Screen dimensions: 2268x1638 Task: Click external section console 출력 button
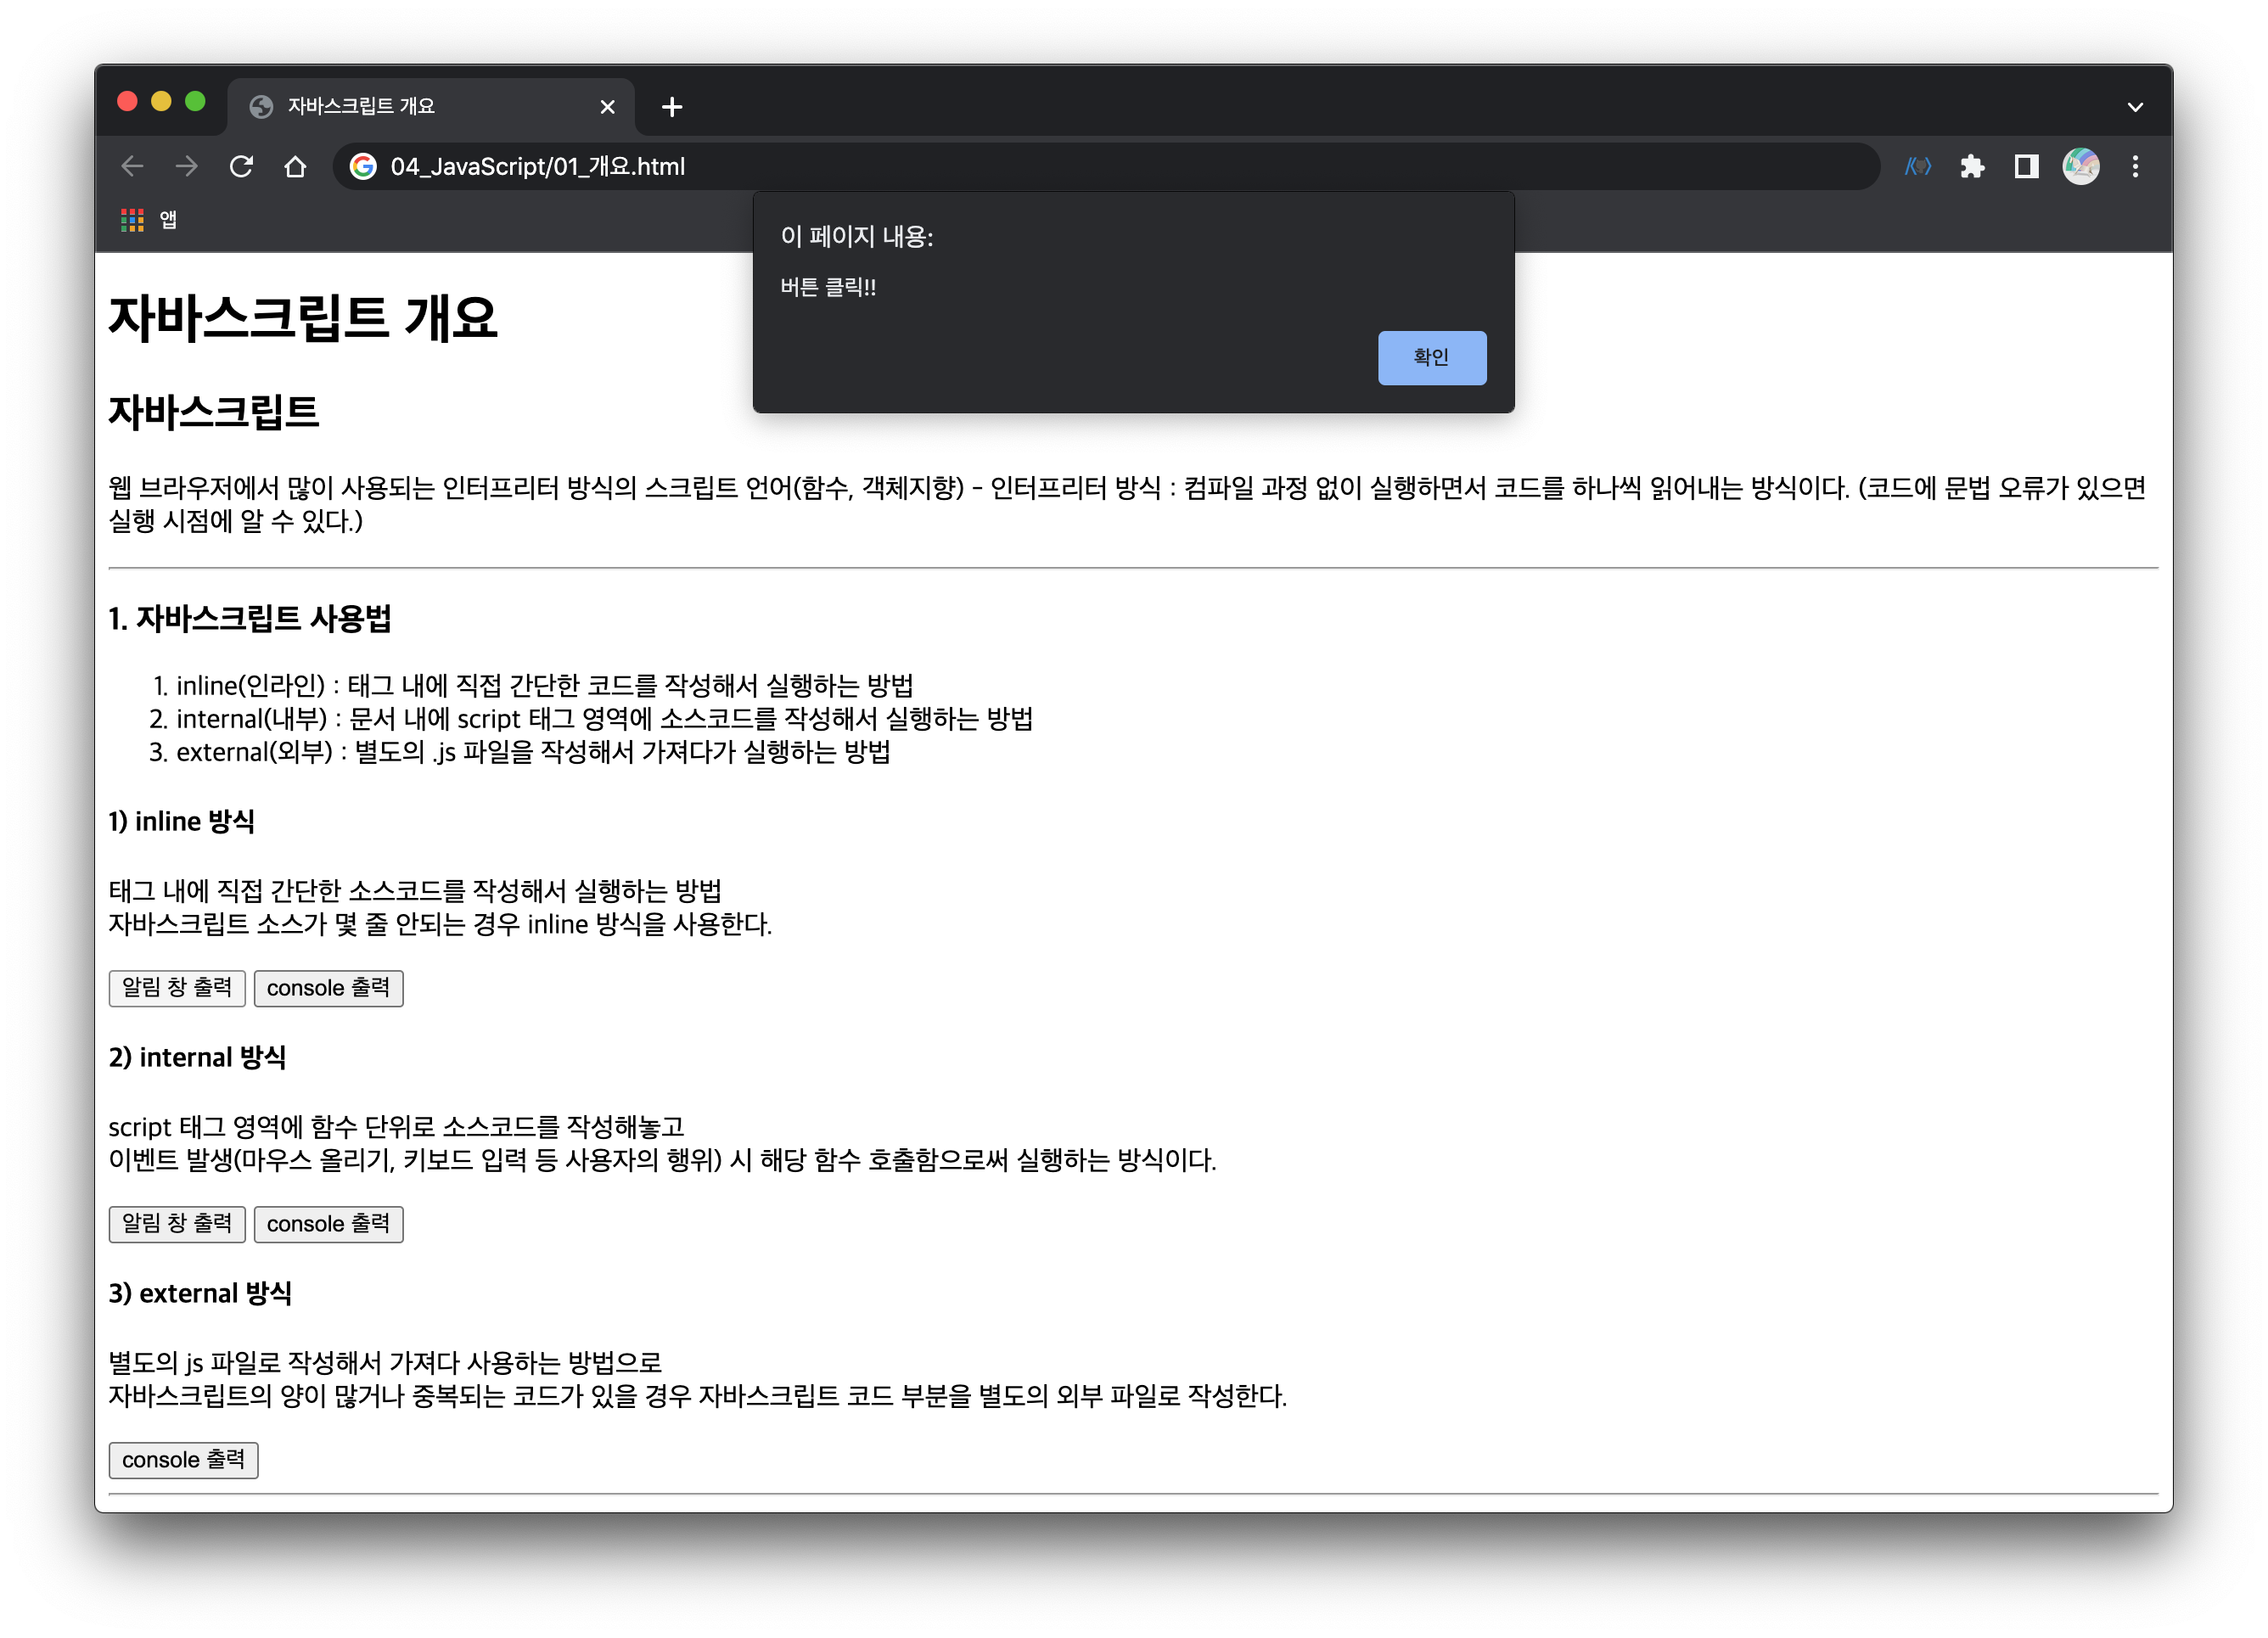[x=183, y=1460]
